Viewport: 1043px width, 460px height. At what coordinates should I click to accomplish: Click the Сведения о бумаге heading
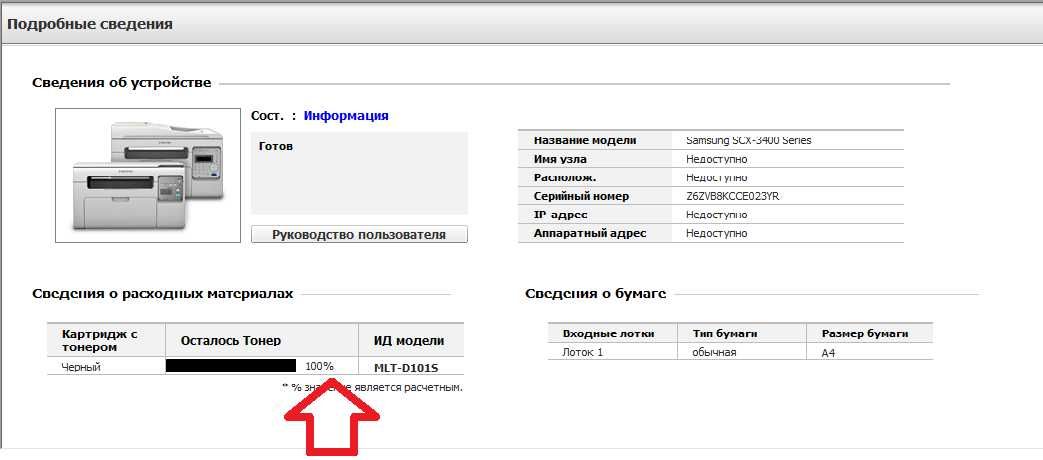(x=595, y=293)
